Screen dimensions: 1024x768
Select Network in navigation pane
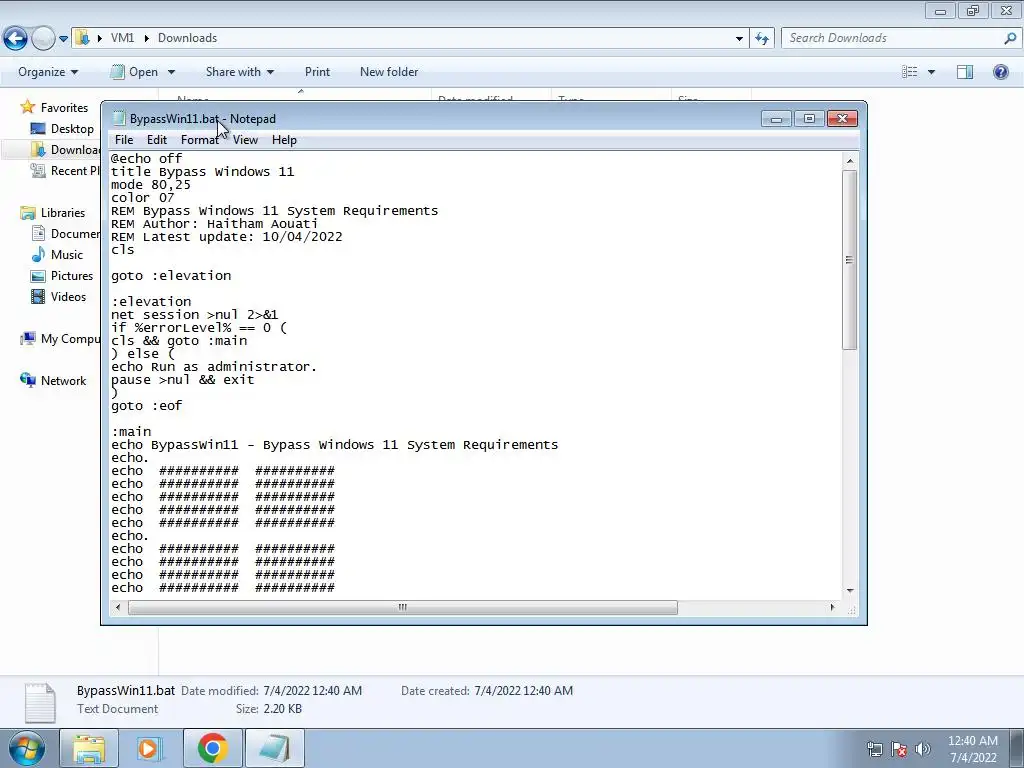coord(63,381)
